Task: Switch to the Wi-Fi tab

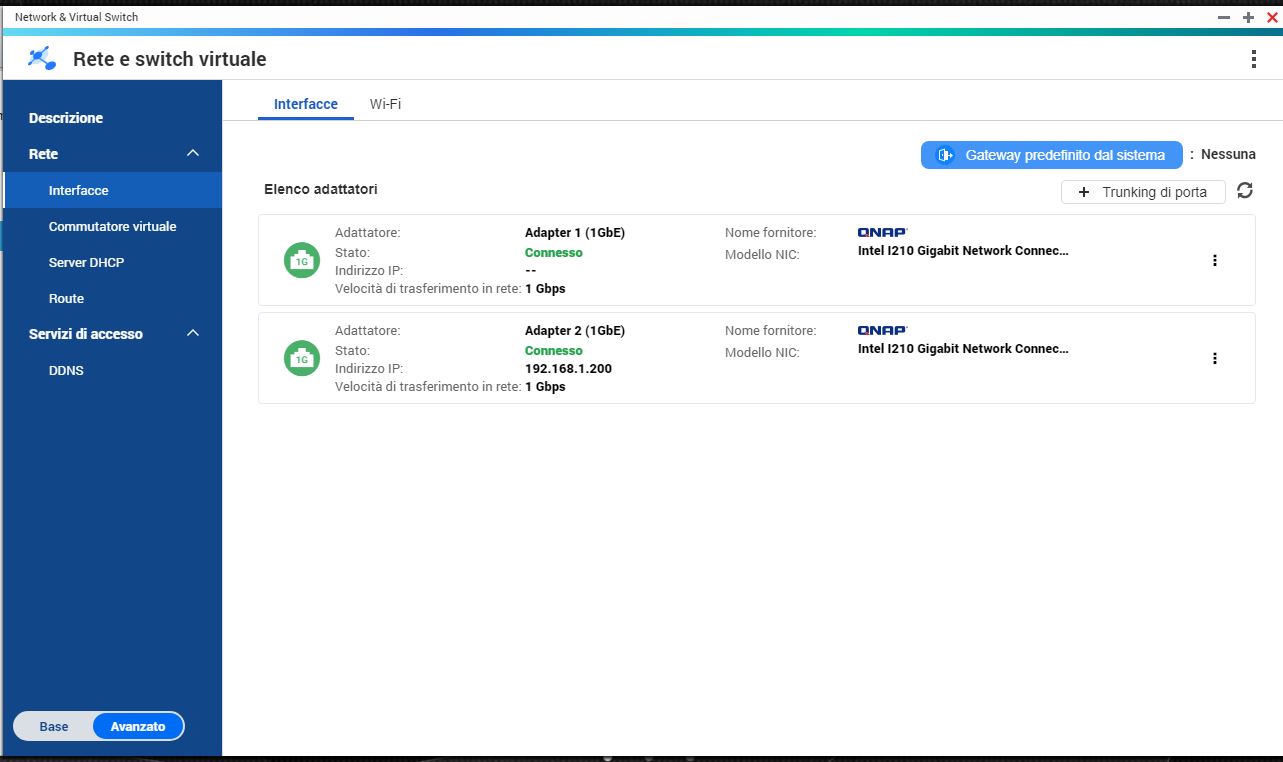Action: (385, 104)
